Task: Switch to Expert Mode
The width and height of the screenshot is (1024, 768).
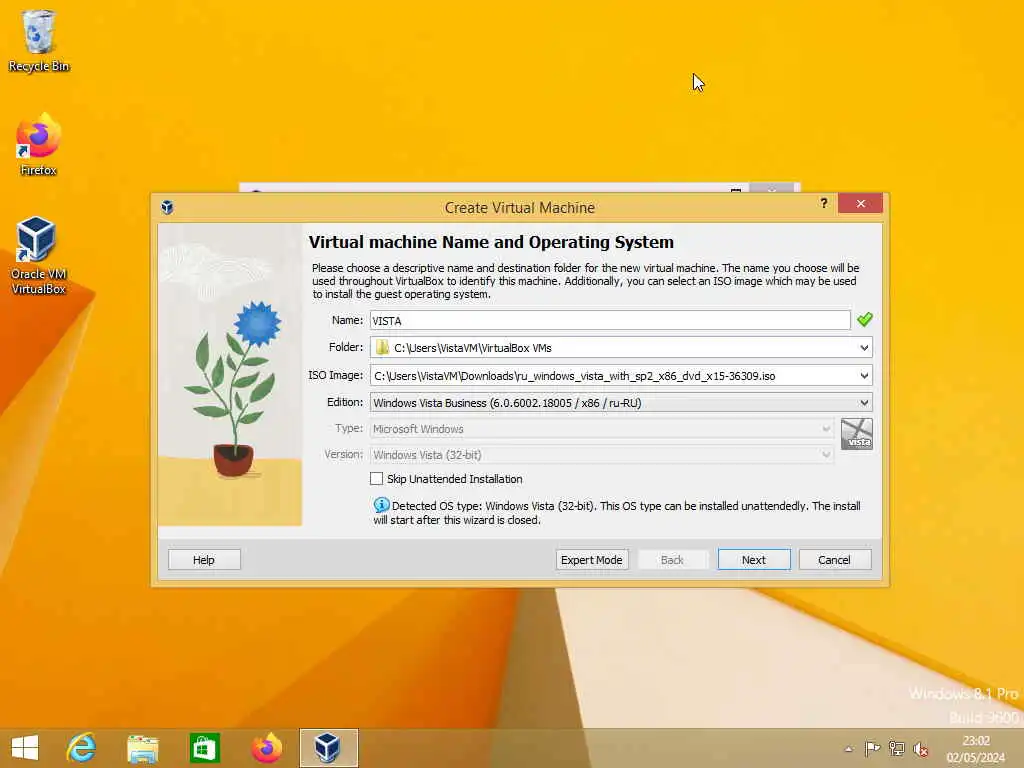Action: [592, 560]
